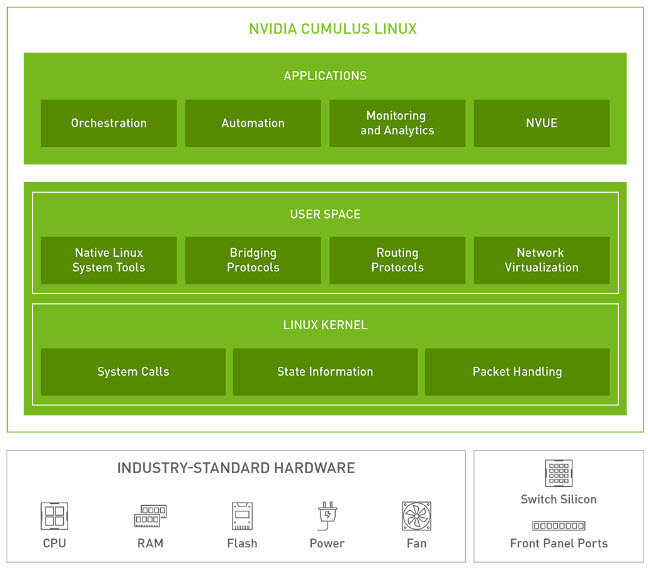Click the CPU chip icon

click(54, 516)
